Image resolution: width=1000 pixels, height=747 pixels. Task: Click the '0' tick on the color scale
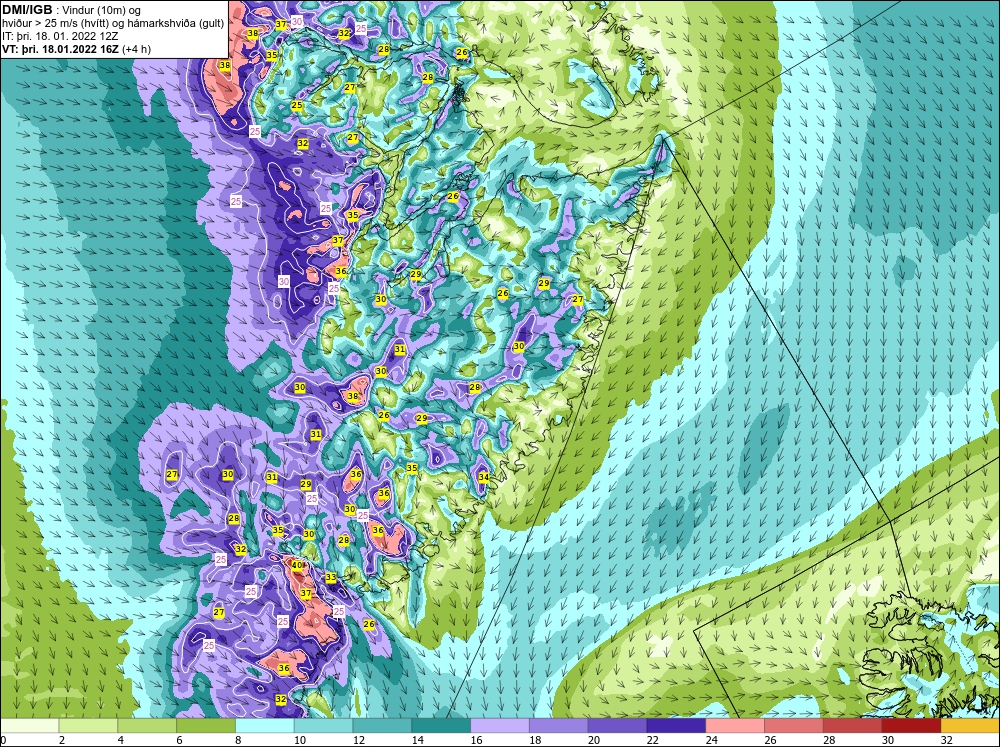(x=3, y=740)
